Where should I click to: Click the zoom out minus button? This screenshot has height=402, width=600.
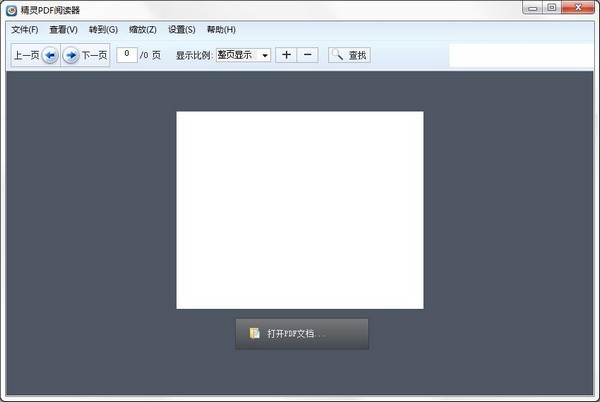click(x=307, y=55)
